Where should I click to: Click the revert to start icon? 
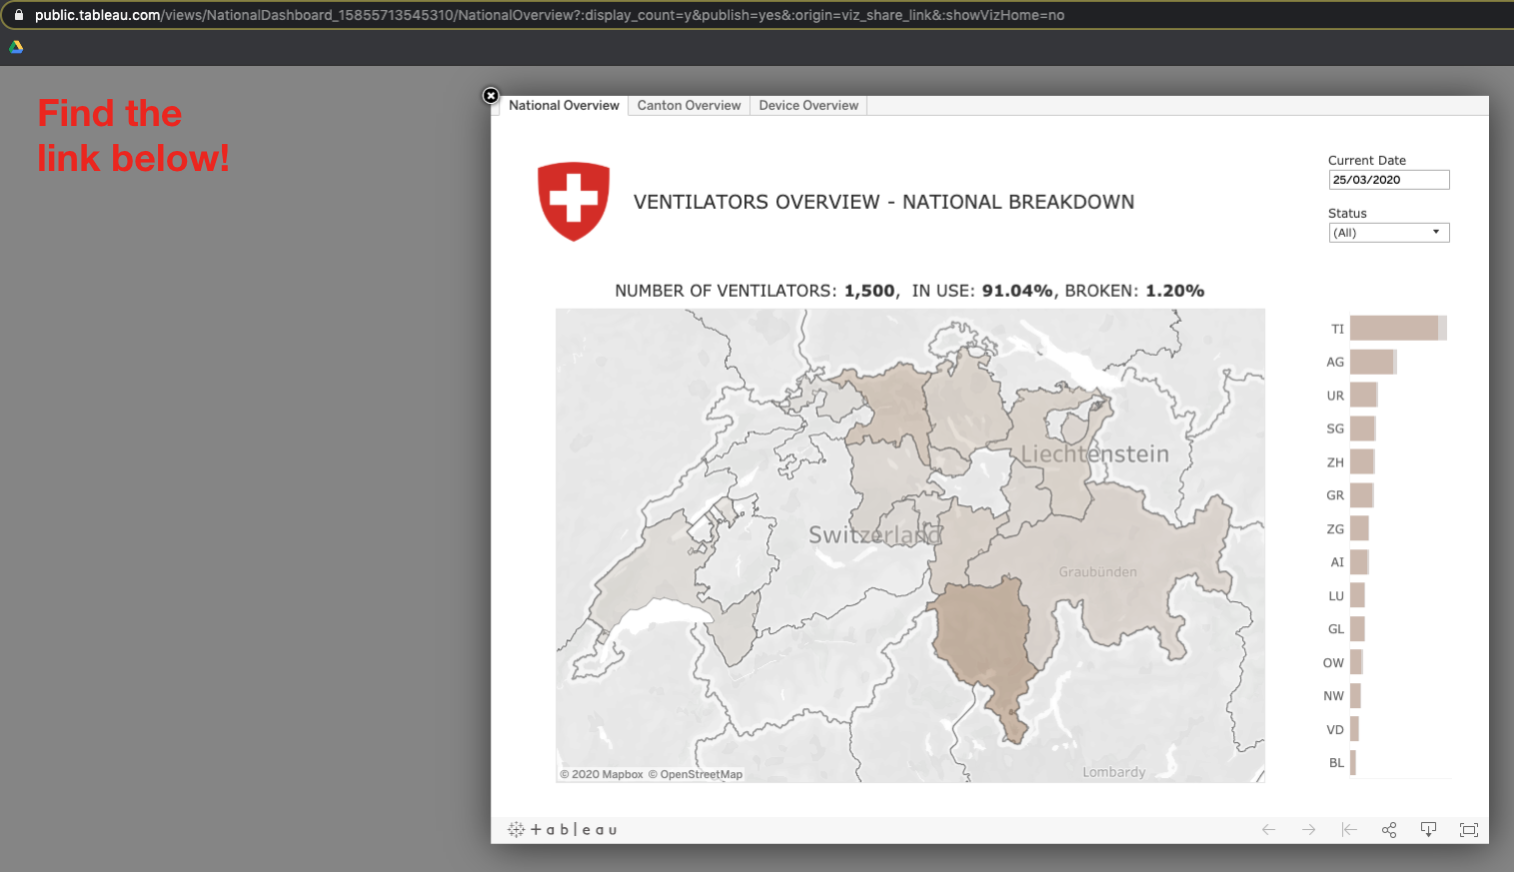click(1349, 830)
